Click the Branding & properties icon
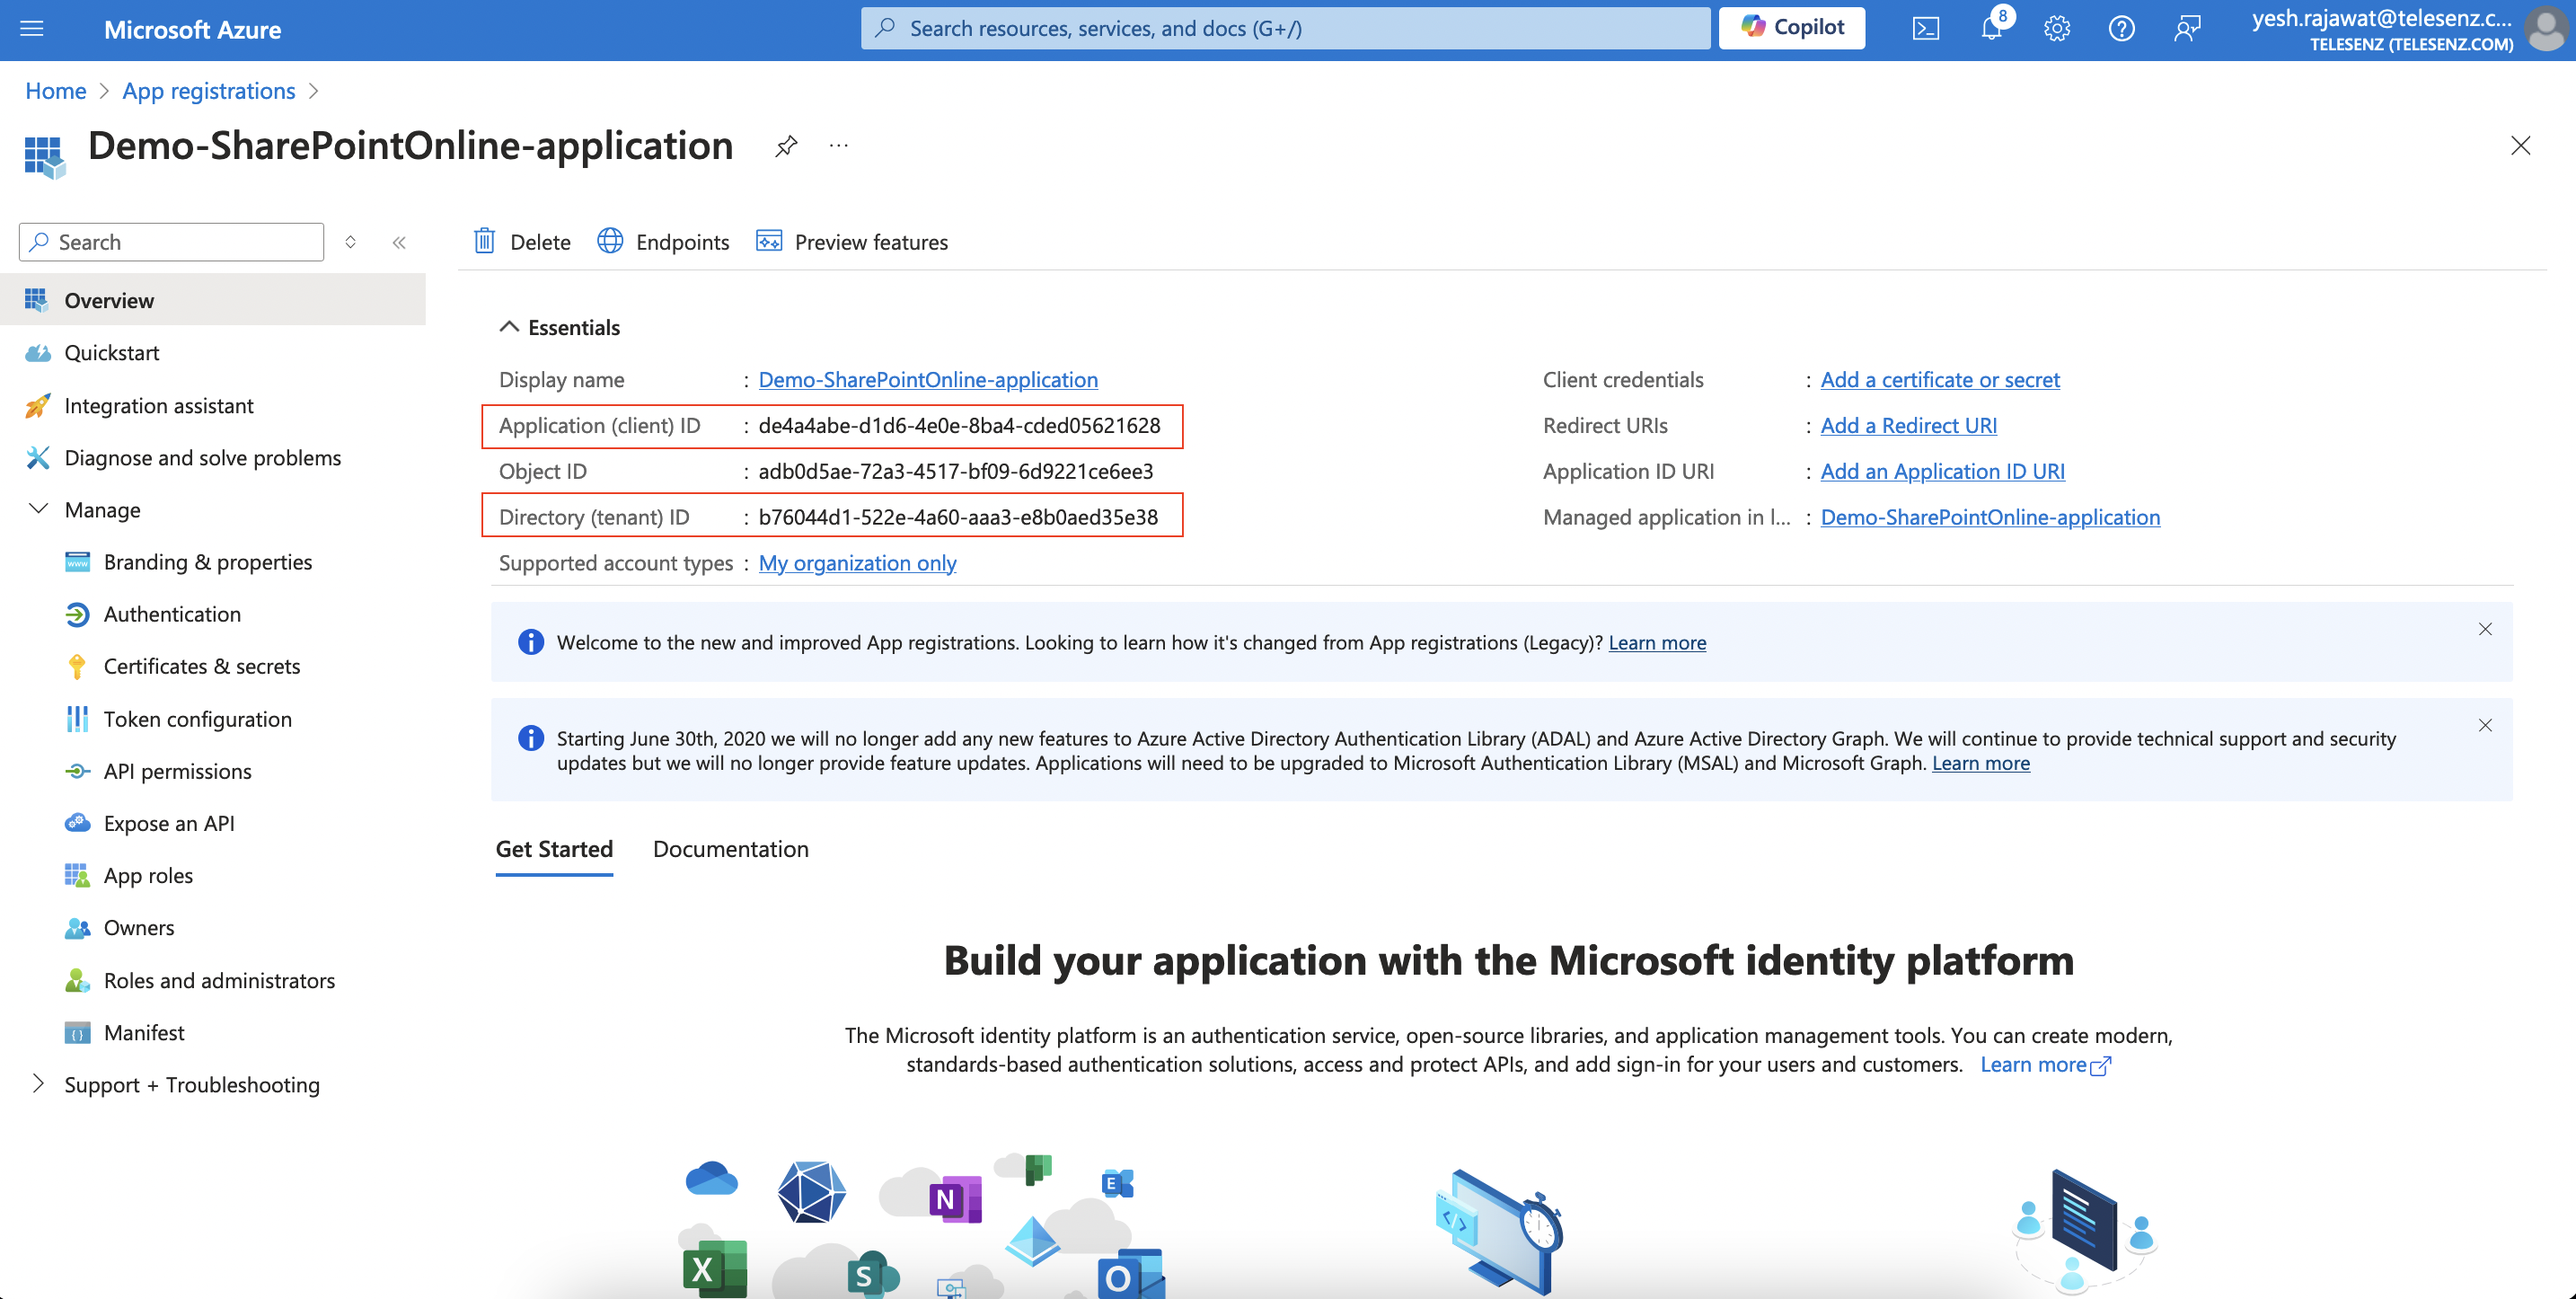 pos(77,562)
